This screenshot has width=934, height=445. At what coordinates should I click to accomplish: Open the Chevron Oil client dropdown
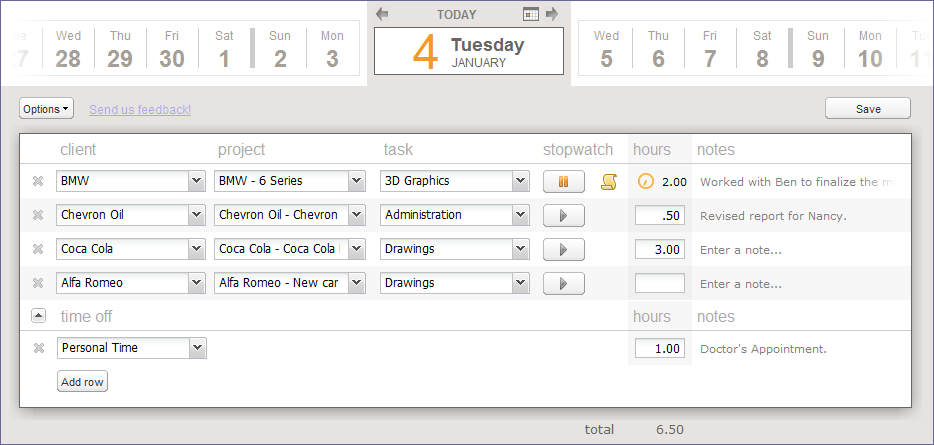coord(197,215)
